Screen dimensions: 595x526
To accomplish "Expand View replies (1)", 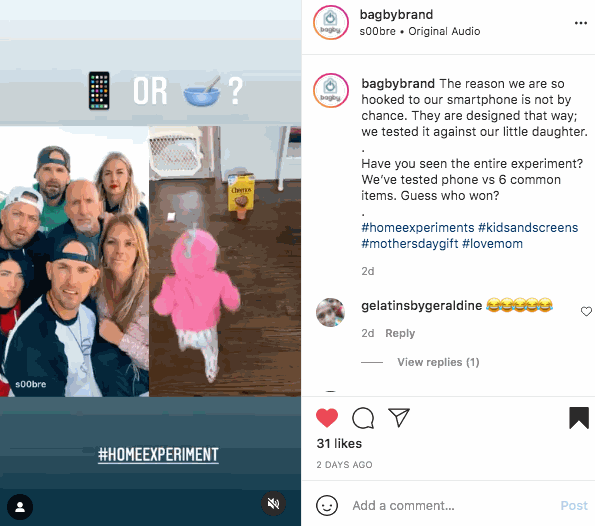I will point(438,362).
